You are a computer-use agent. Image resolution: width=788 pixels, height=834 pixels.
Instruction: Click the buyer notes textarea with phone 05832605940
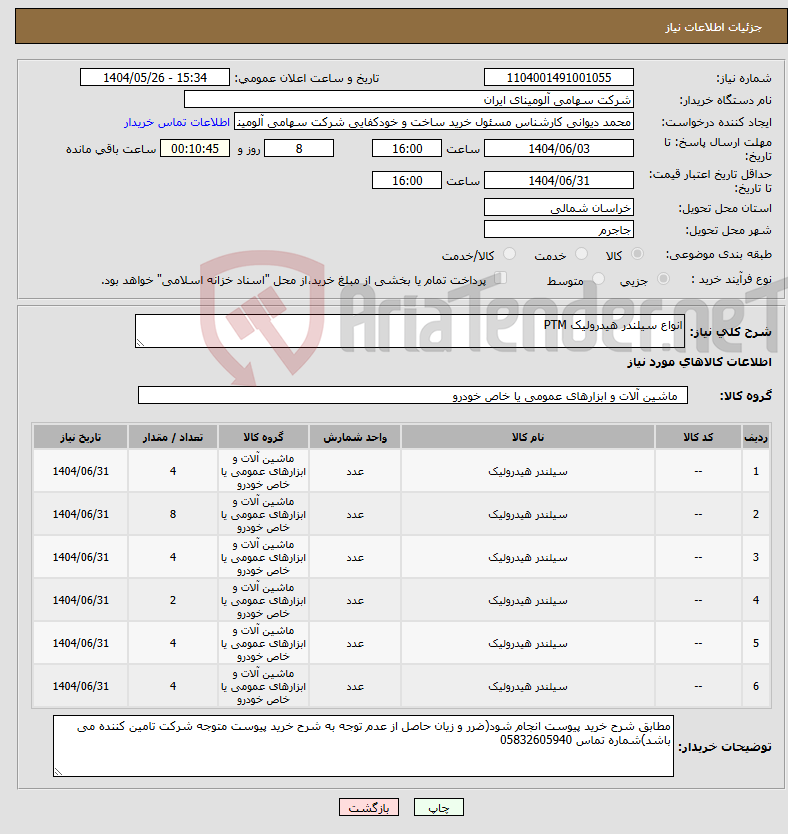coord(363,746)
